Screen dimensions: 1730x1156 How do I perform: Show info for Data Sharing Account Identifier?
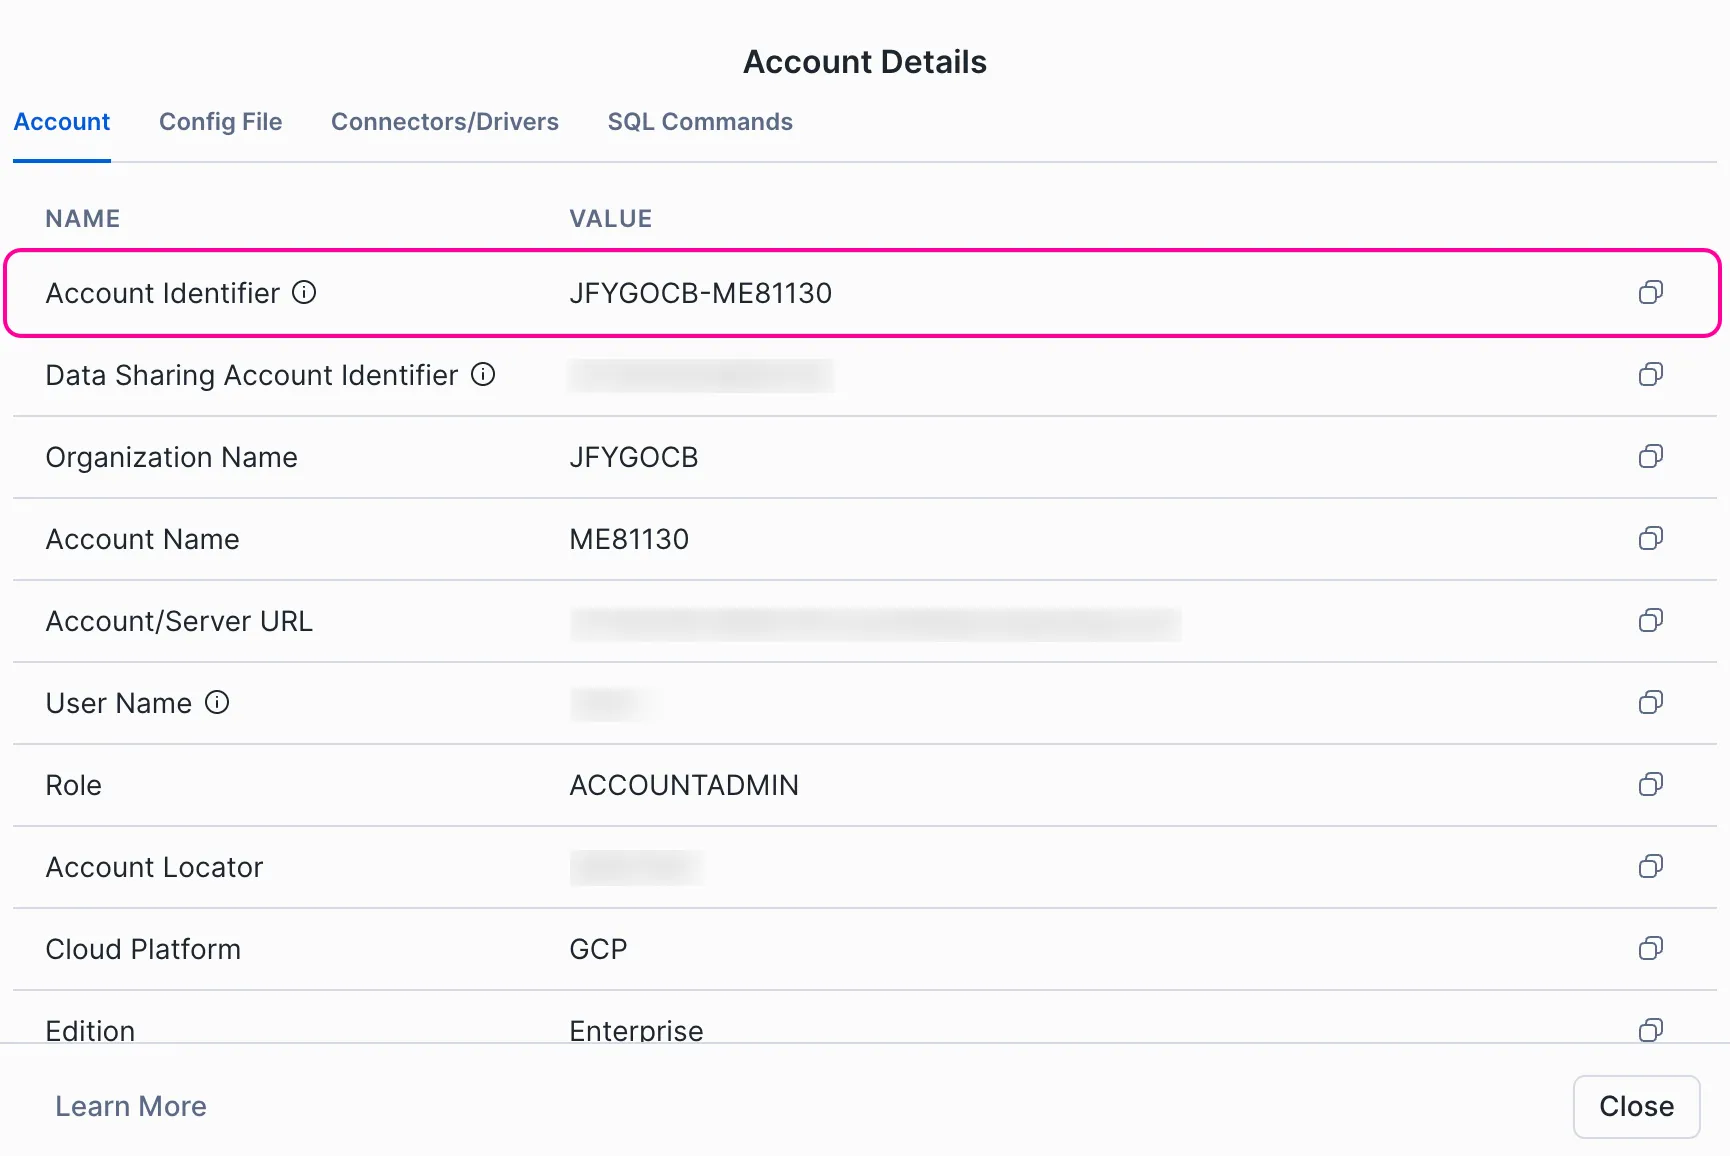[x=483, y=374]
